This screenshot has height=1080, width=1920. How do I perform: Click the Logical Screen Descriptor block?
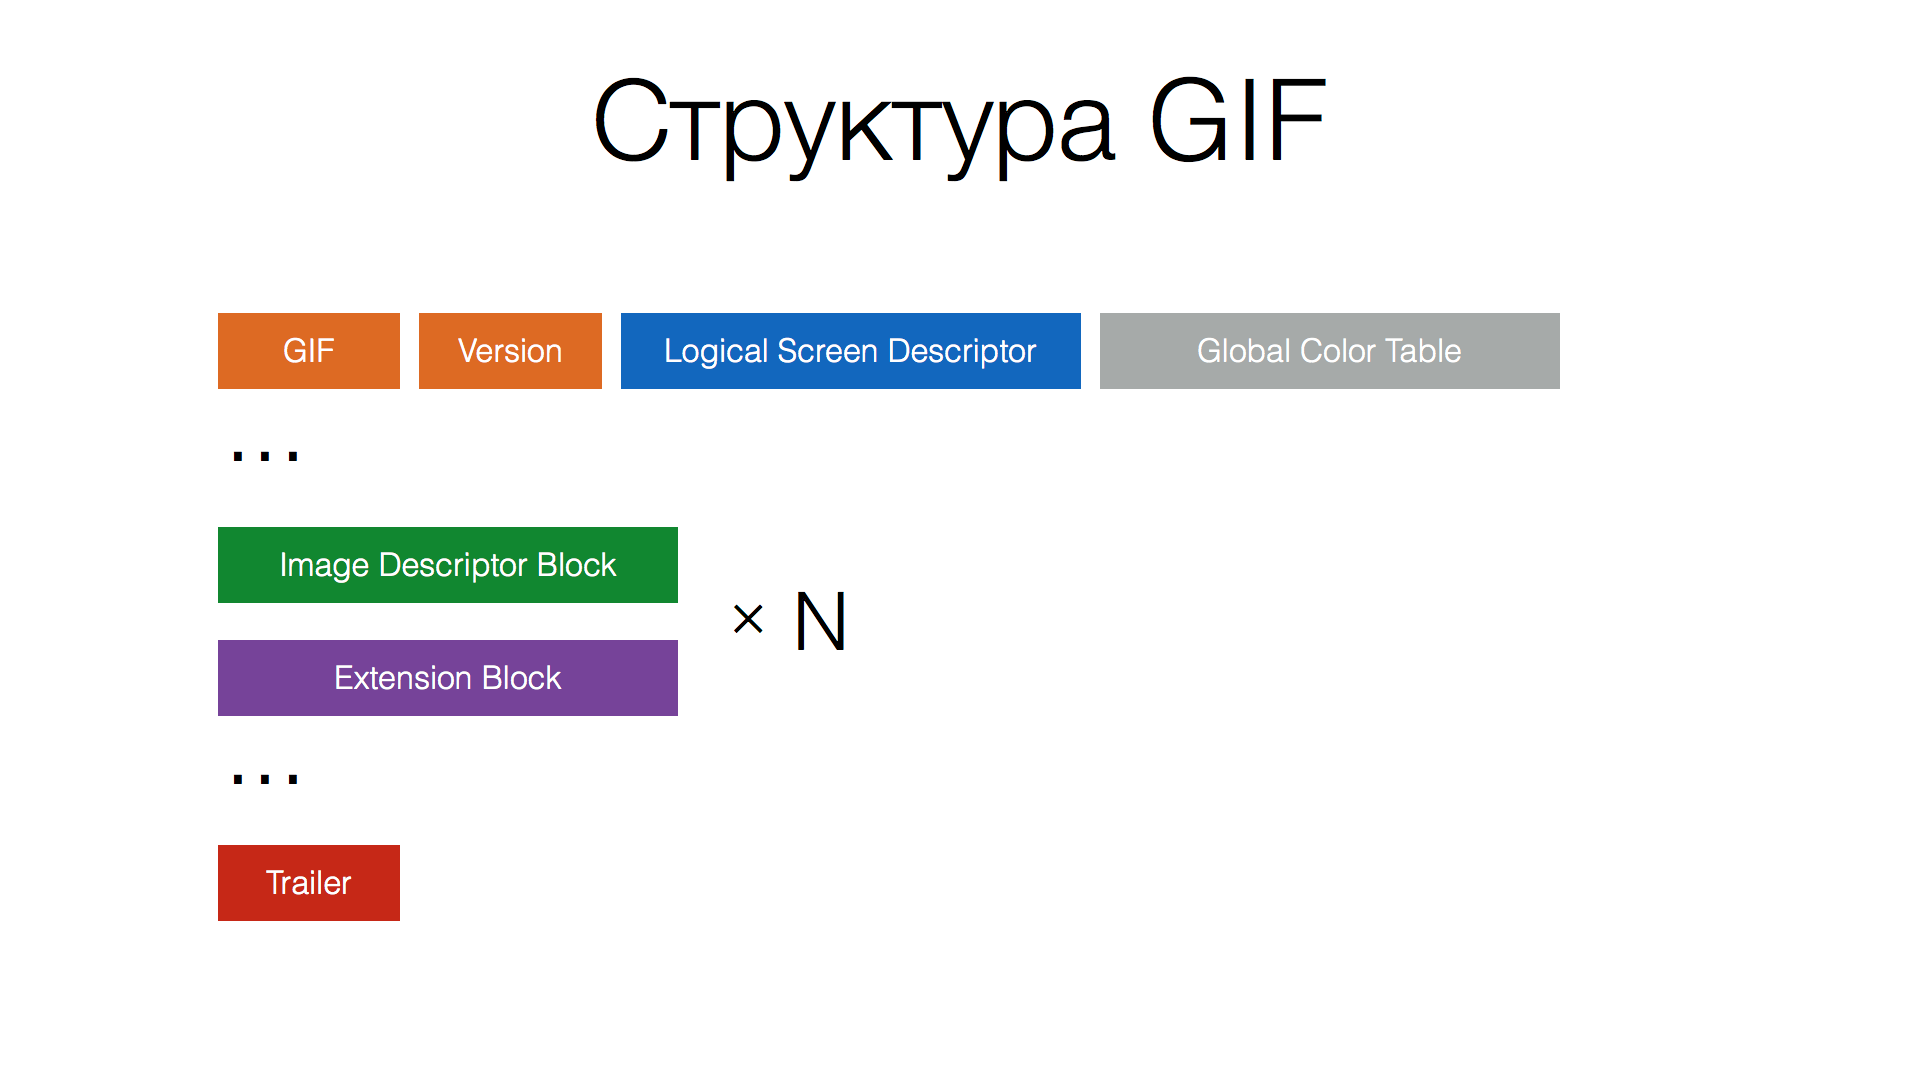[x=851, y=349]
